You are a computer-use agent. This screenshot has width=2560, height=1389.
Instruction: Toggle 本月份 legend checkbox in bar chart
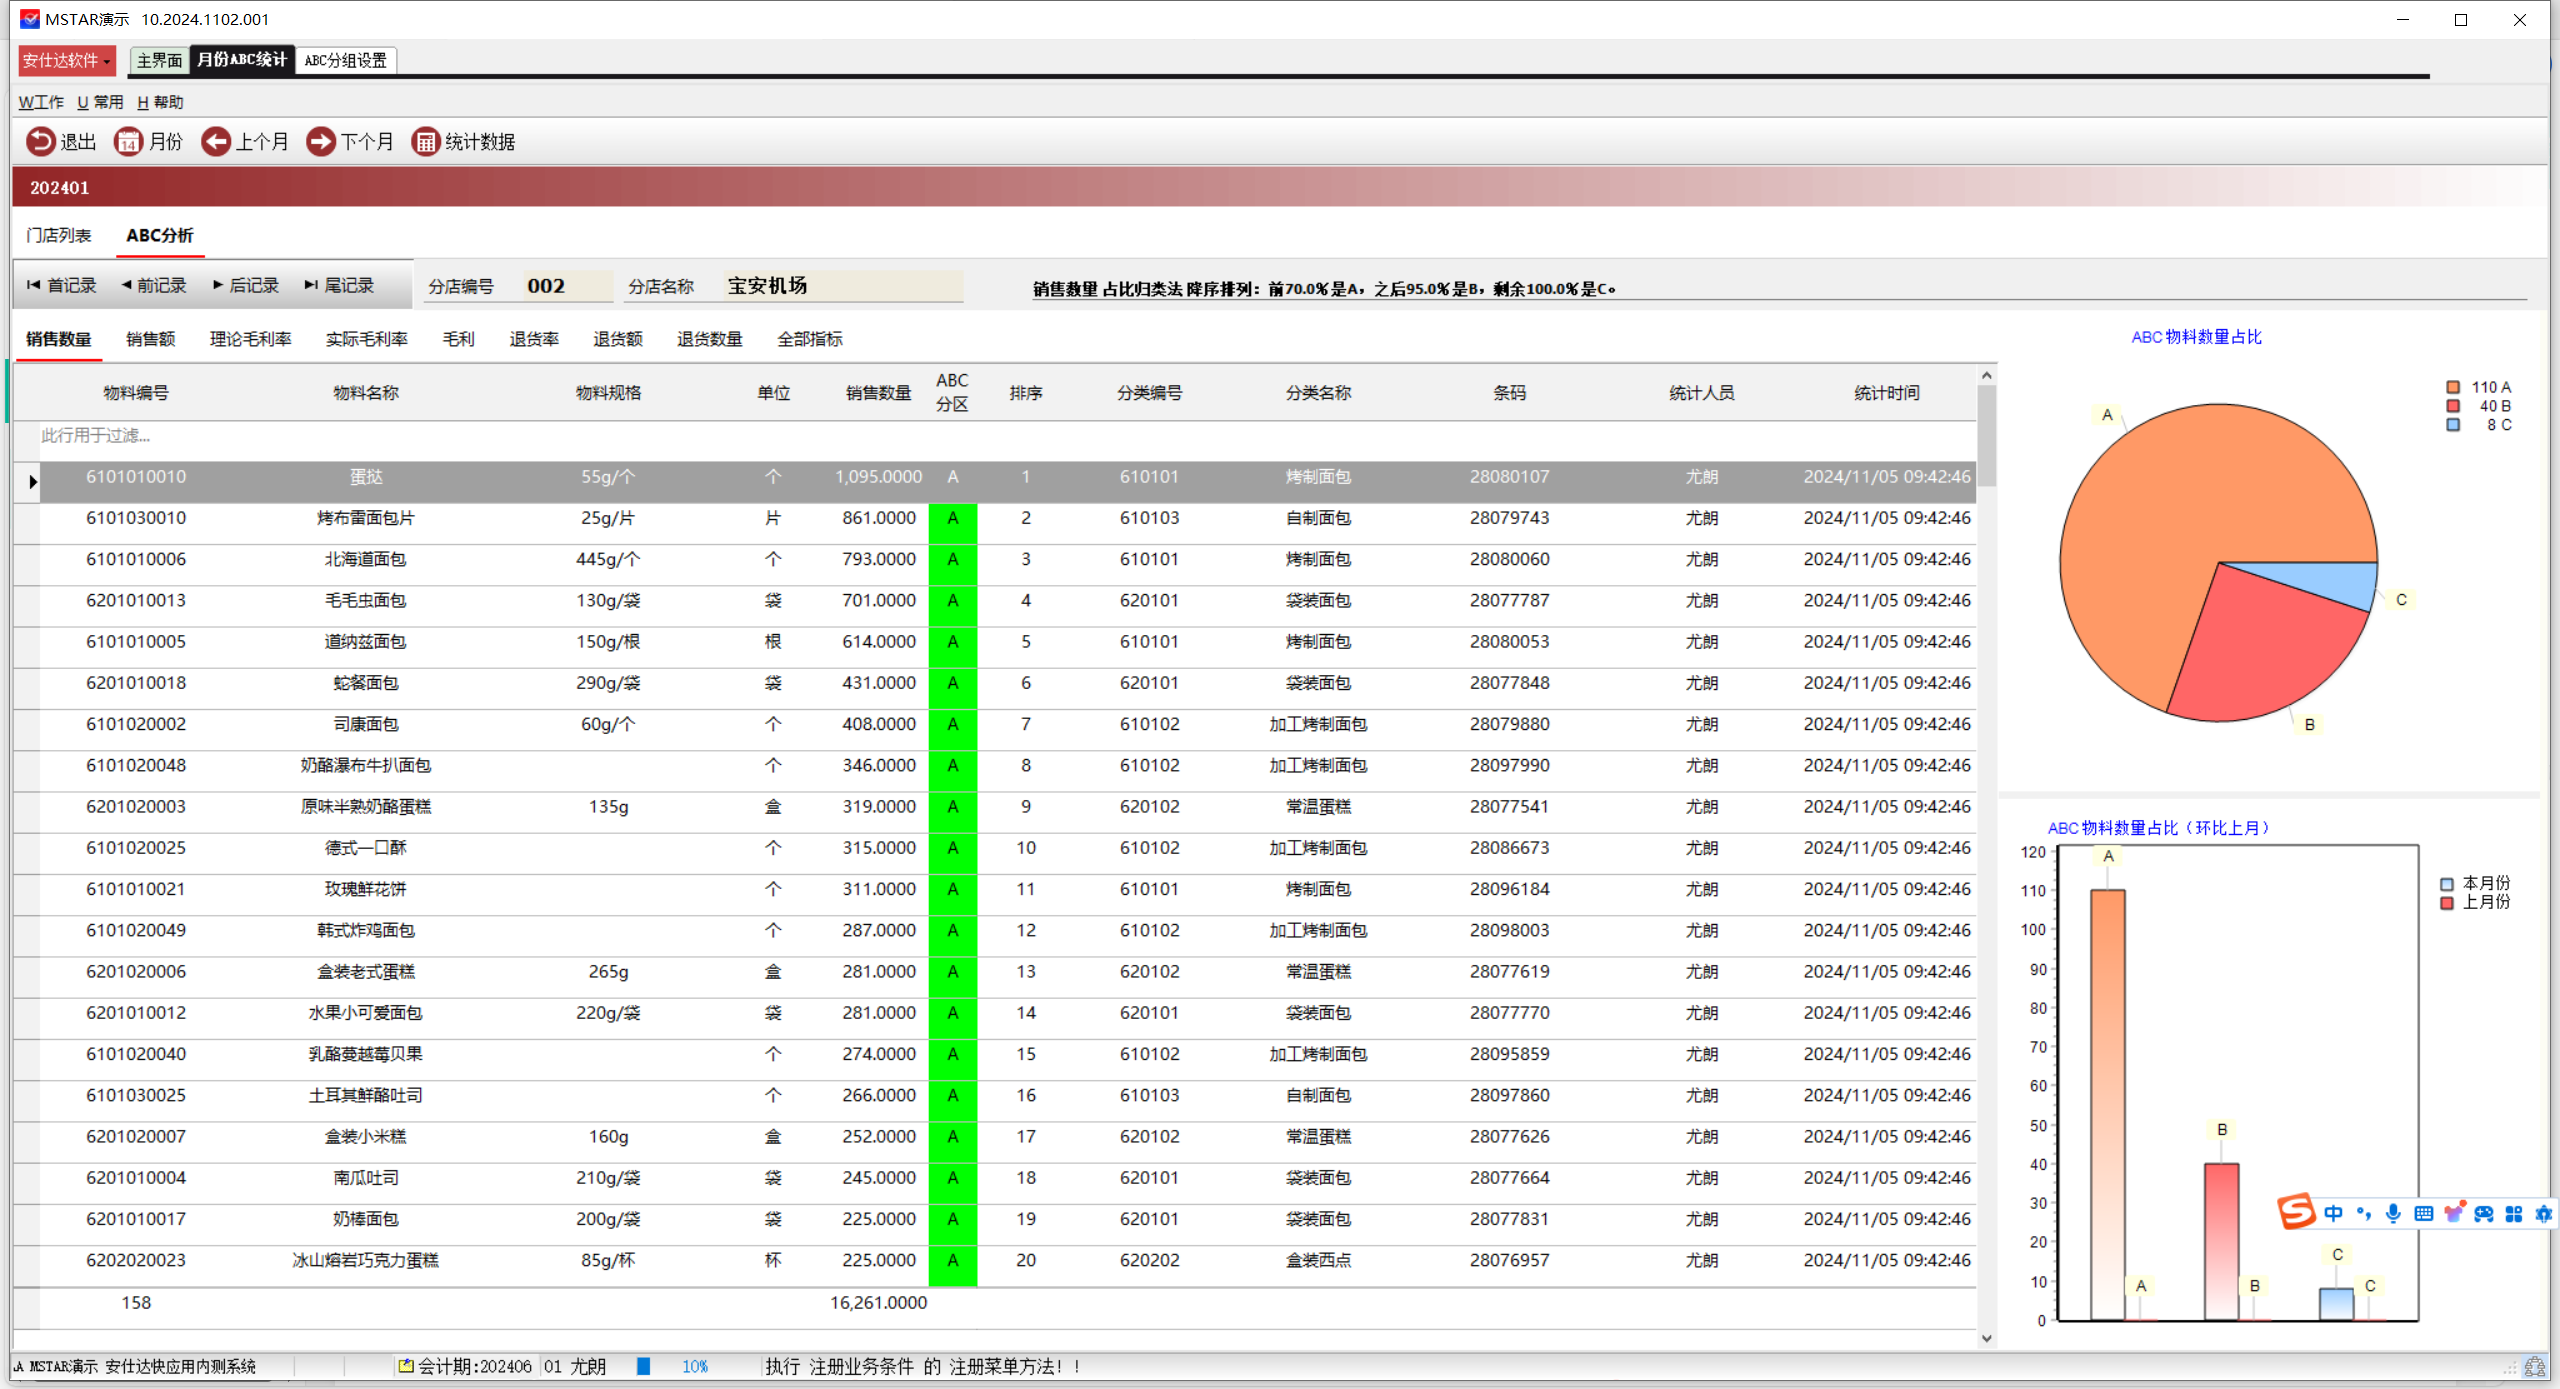2447,884
